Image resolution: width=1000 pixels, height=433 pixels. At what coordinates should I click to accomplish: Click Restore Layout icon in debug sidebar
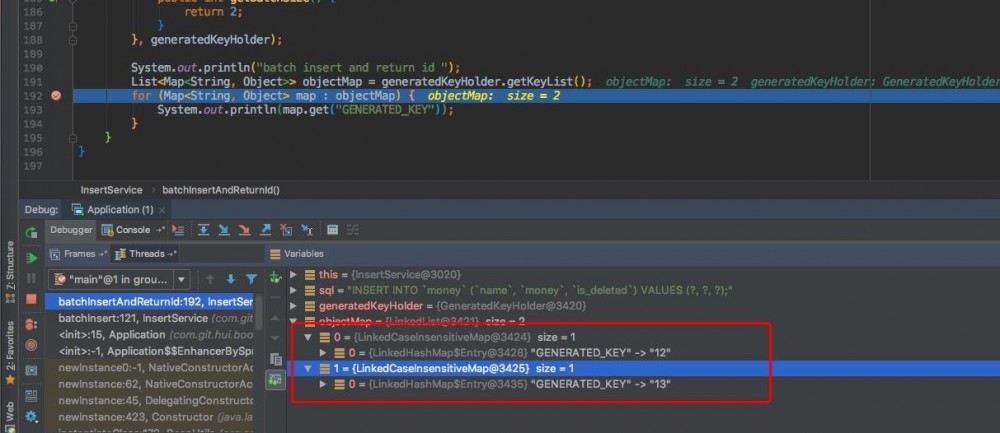pos(31,396)
